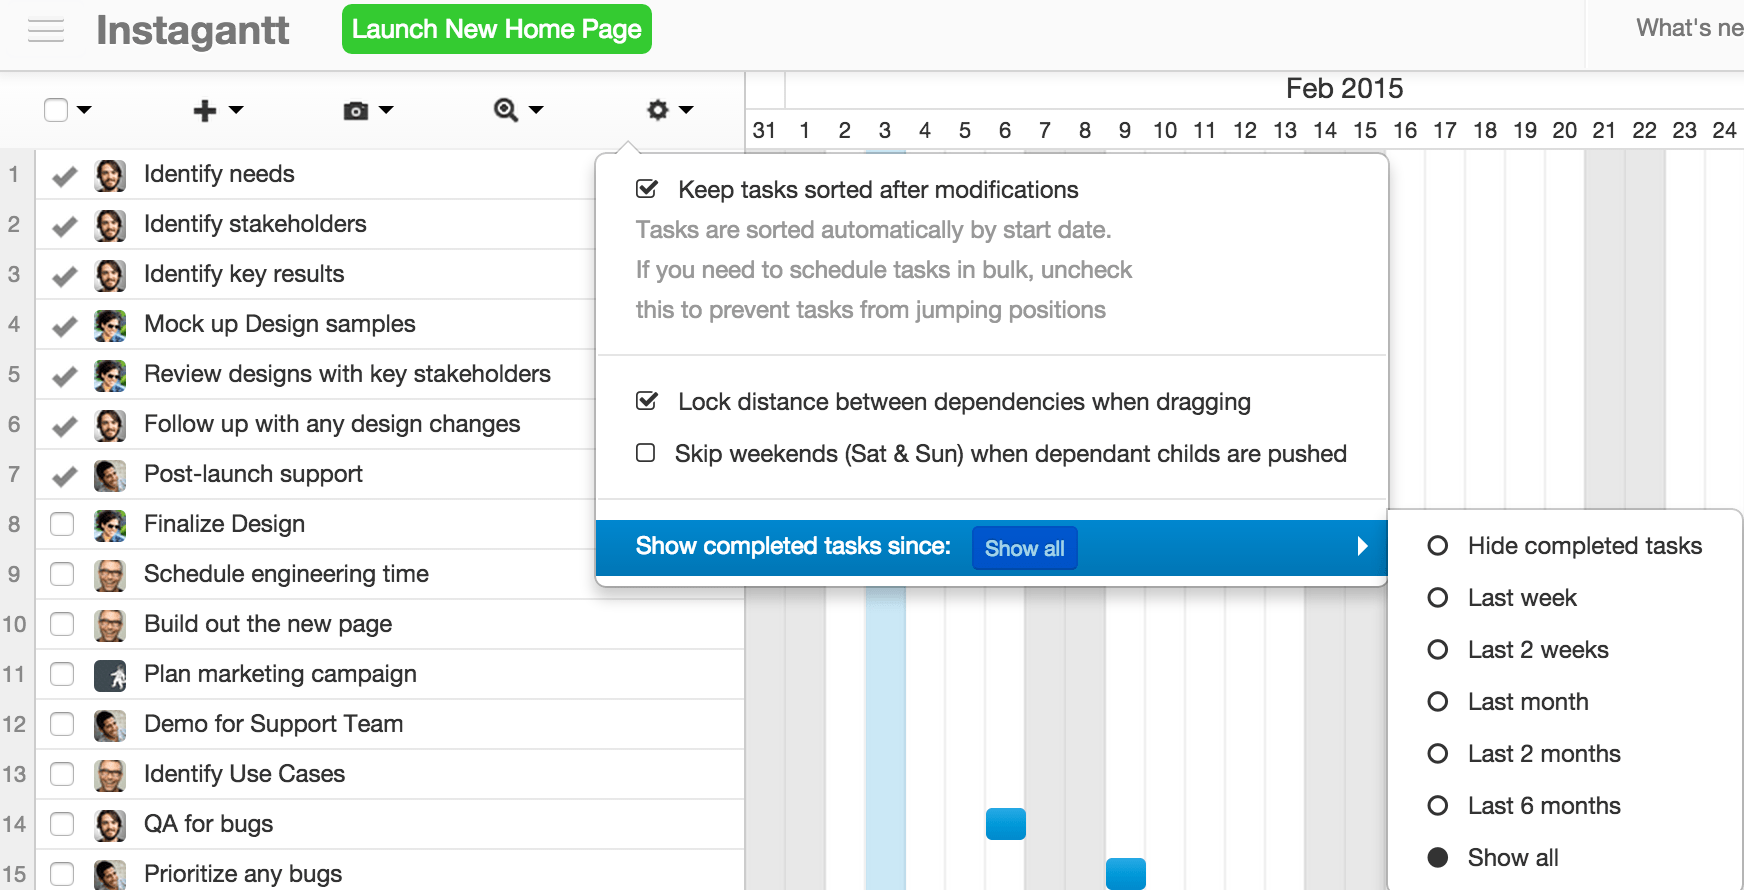
Task: Click avatar of Post-launch support task
Action: tap(110, 475)
